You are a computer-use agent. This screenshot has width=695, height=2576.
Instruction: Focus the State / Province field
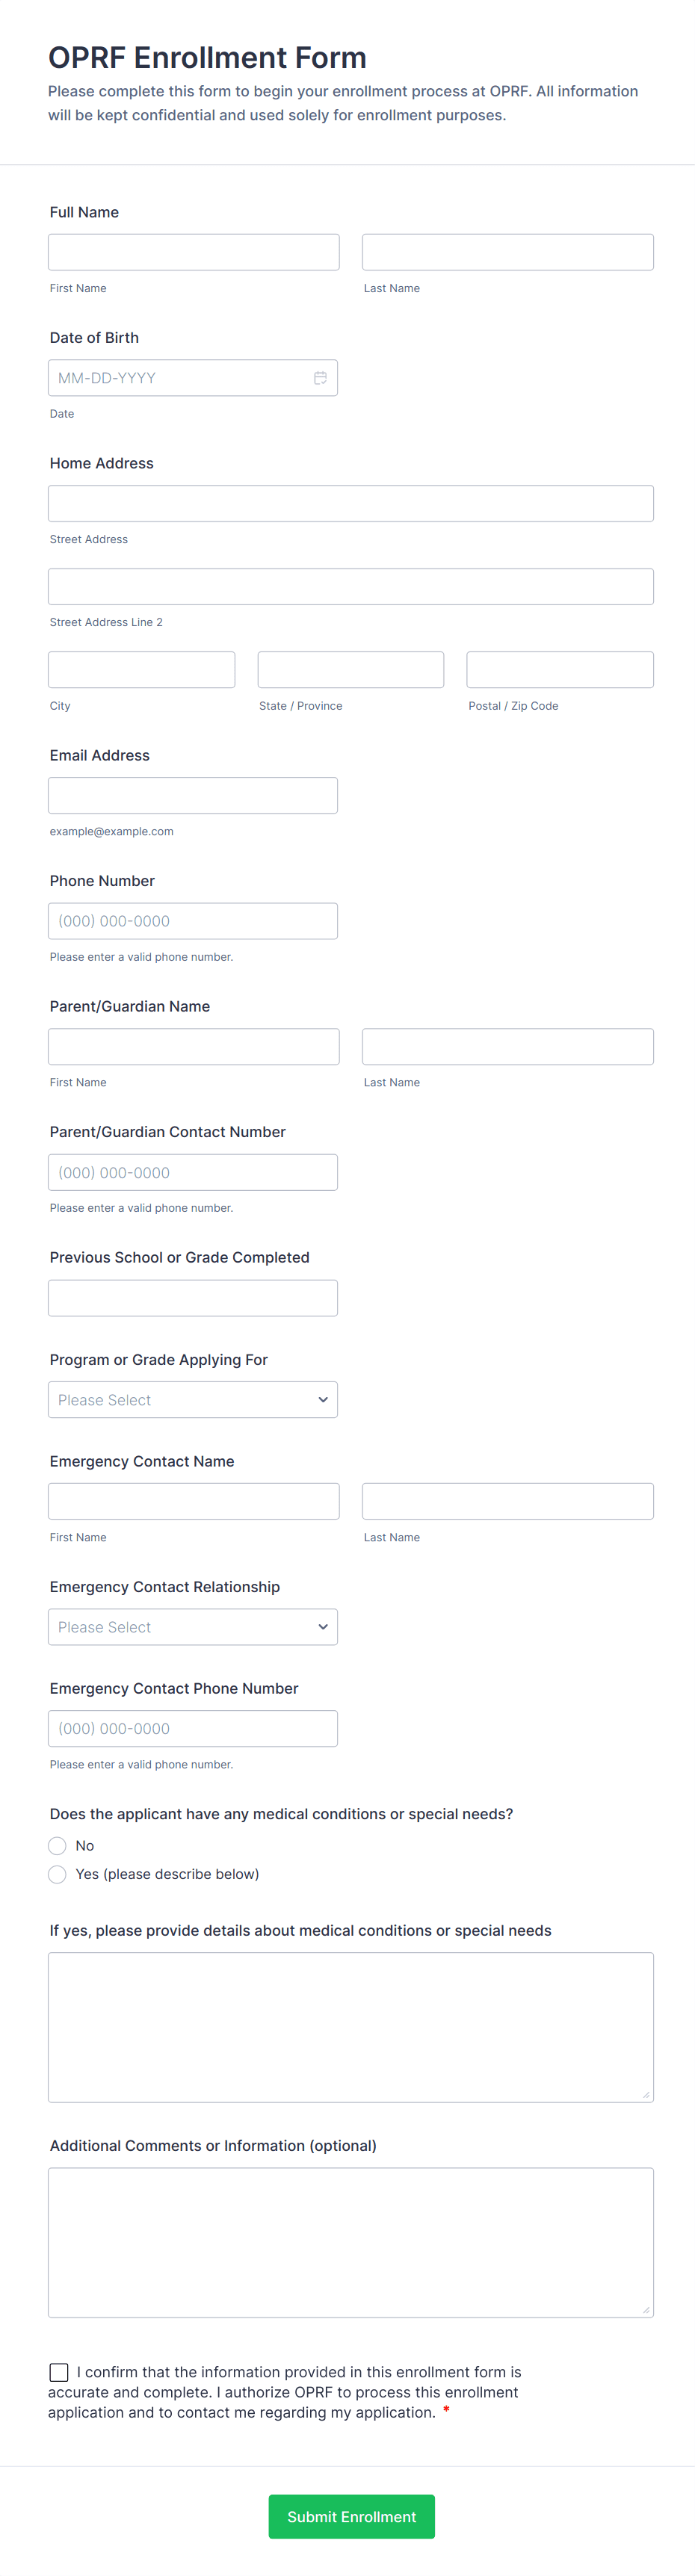[x=350, y=670]
